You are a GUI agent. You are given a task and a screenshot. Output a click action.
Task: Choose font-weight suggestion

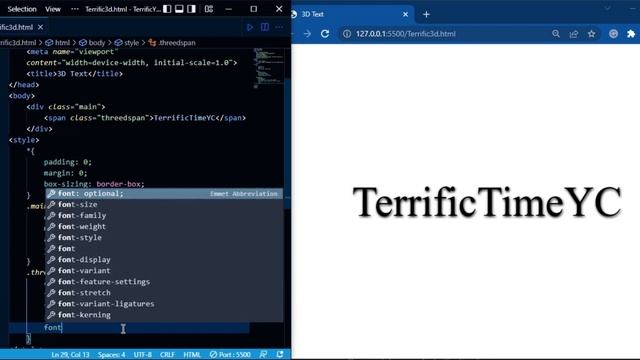[x=164, y=227]
